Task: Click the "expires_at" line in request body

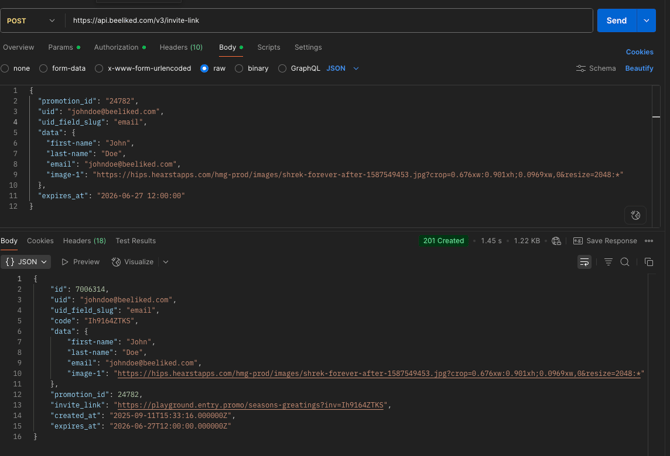Action: pos(112,196)
